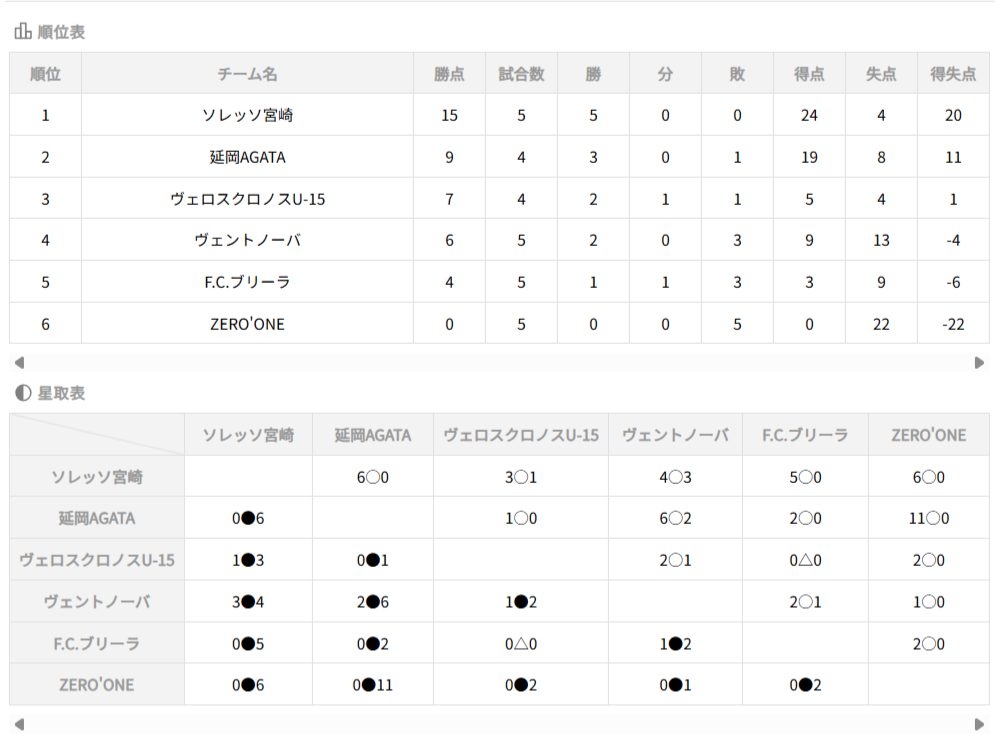The height and width of the screenshot is (743, 1003).
Task: Select 延岡AGATA row header in 星取表
Action: [97, 519]
